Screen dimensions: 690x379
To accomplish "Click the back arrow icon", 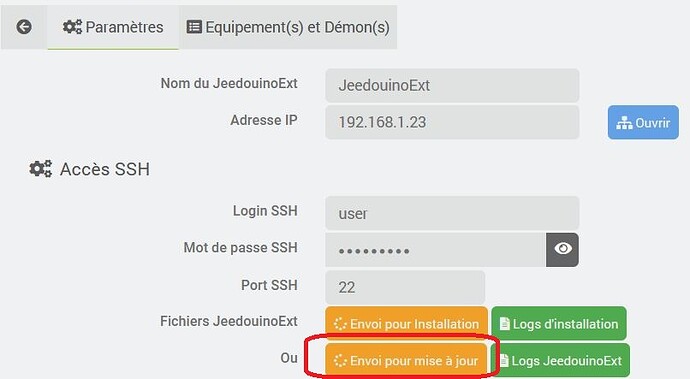I will [24, 27].
